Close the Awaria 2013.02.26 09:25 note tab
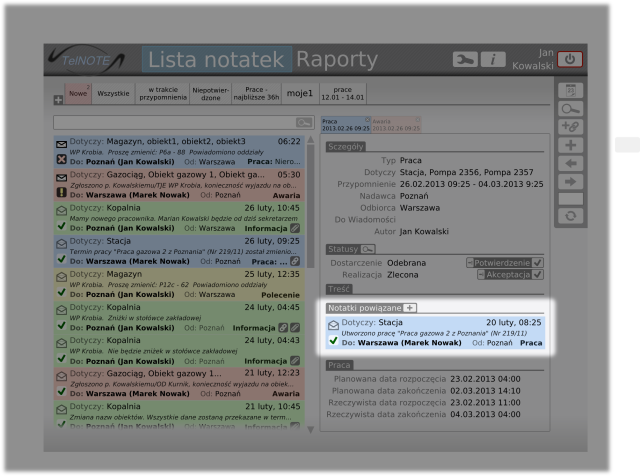 (418, 120)
